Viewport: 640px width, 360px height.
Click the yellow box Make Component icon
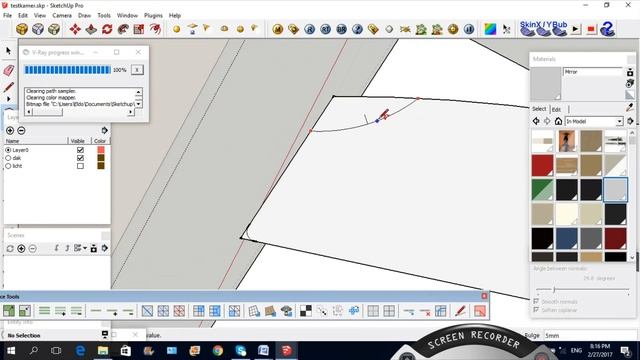(22, 29)
